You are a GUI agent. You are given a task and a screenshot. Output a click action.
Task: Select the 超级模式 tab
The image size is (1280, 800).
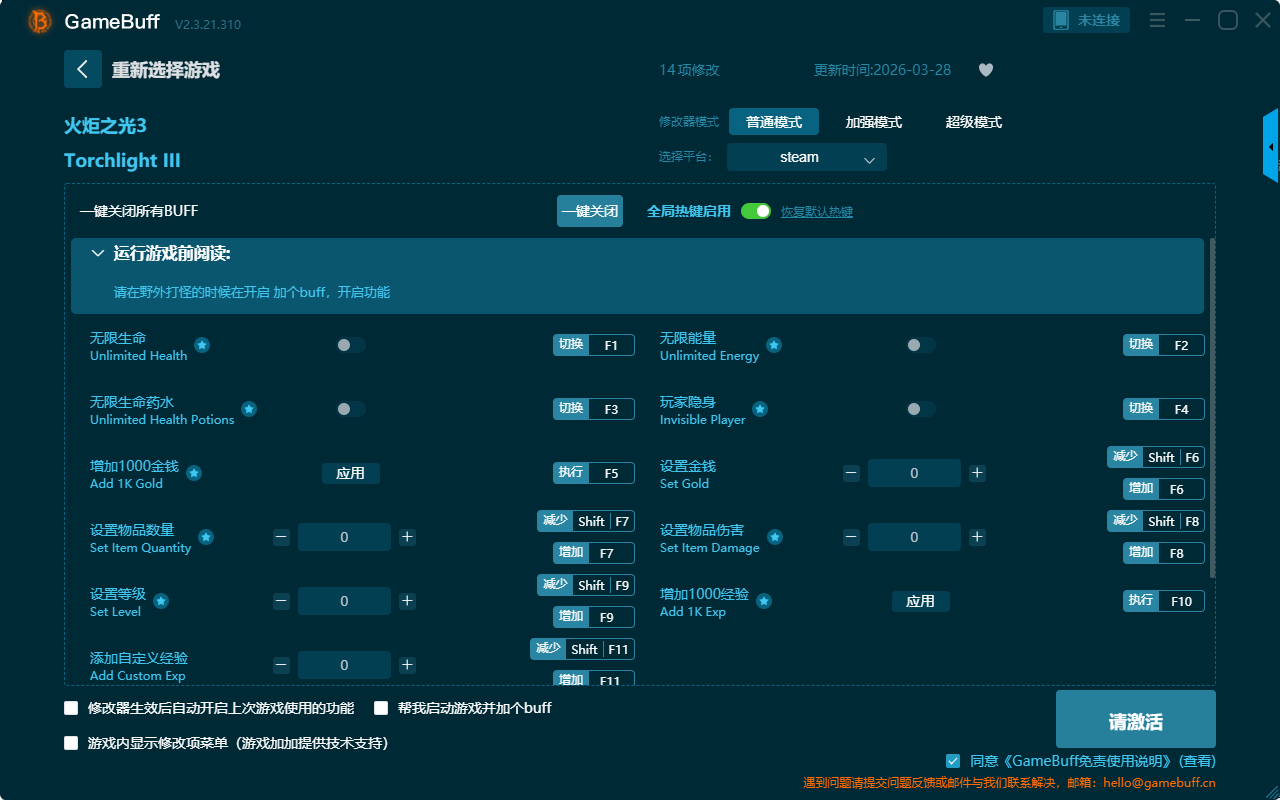click(973, 122)
